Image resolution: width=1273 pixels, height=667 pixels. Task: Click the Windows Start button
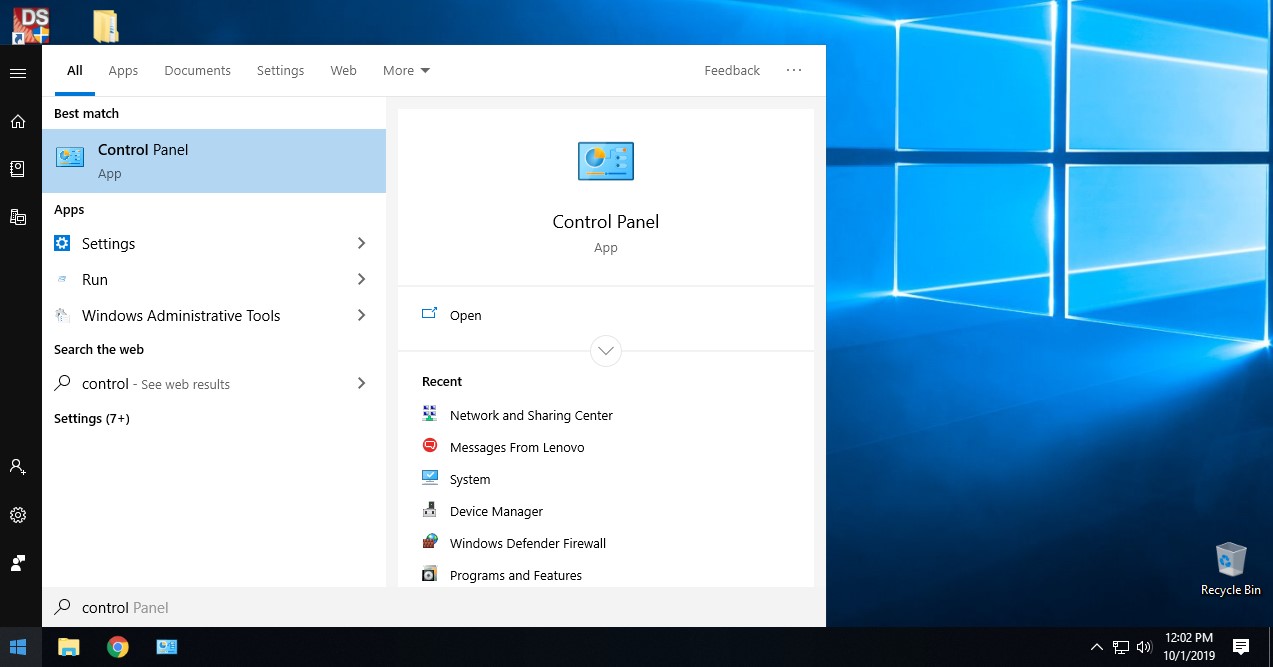coord(17,647)
